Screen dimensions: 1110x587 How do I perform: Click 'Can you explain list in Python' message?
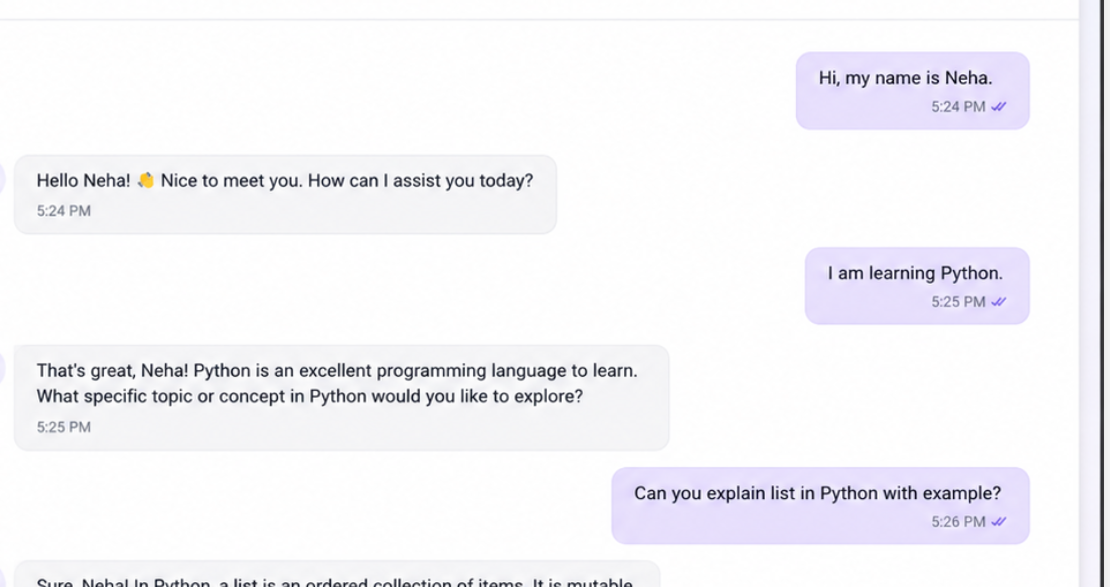(x=820, y=506)
